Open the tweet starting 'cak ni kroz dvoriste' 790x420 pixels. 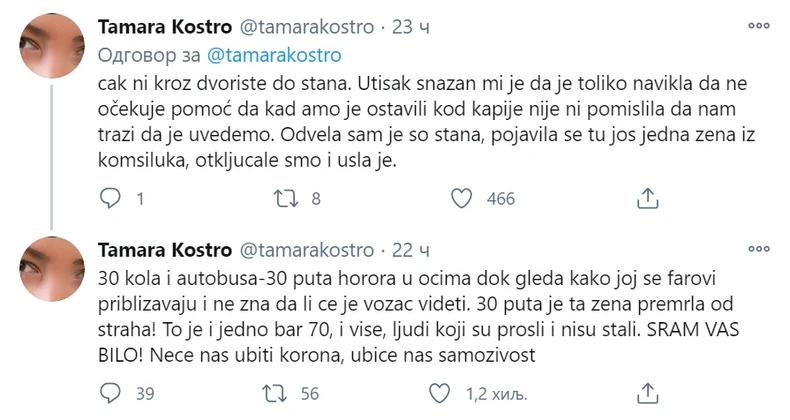coord(400,119)
